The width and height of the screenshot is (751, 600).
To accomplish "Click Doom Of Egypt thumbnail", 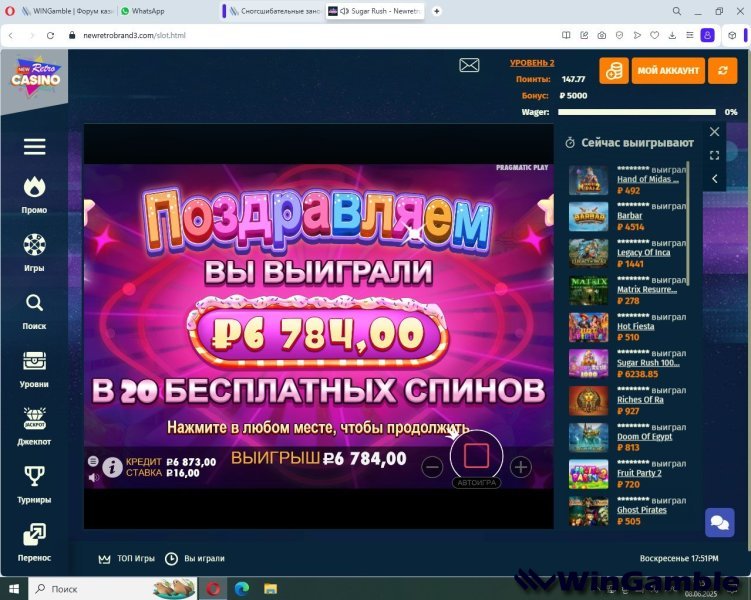I will click(x=588, y=437).
